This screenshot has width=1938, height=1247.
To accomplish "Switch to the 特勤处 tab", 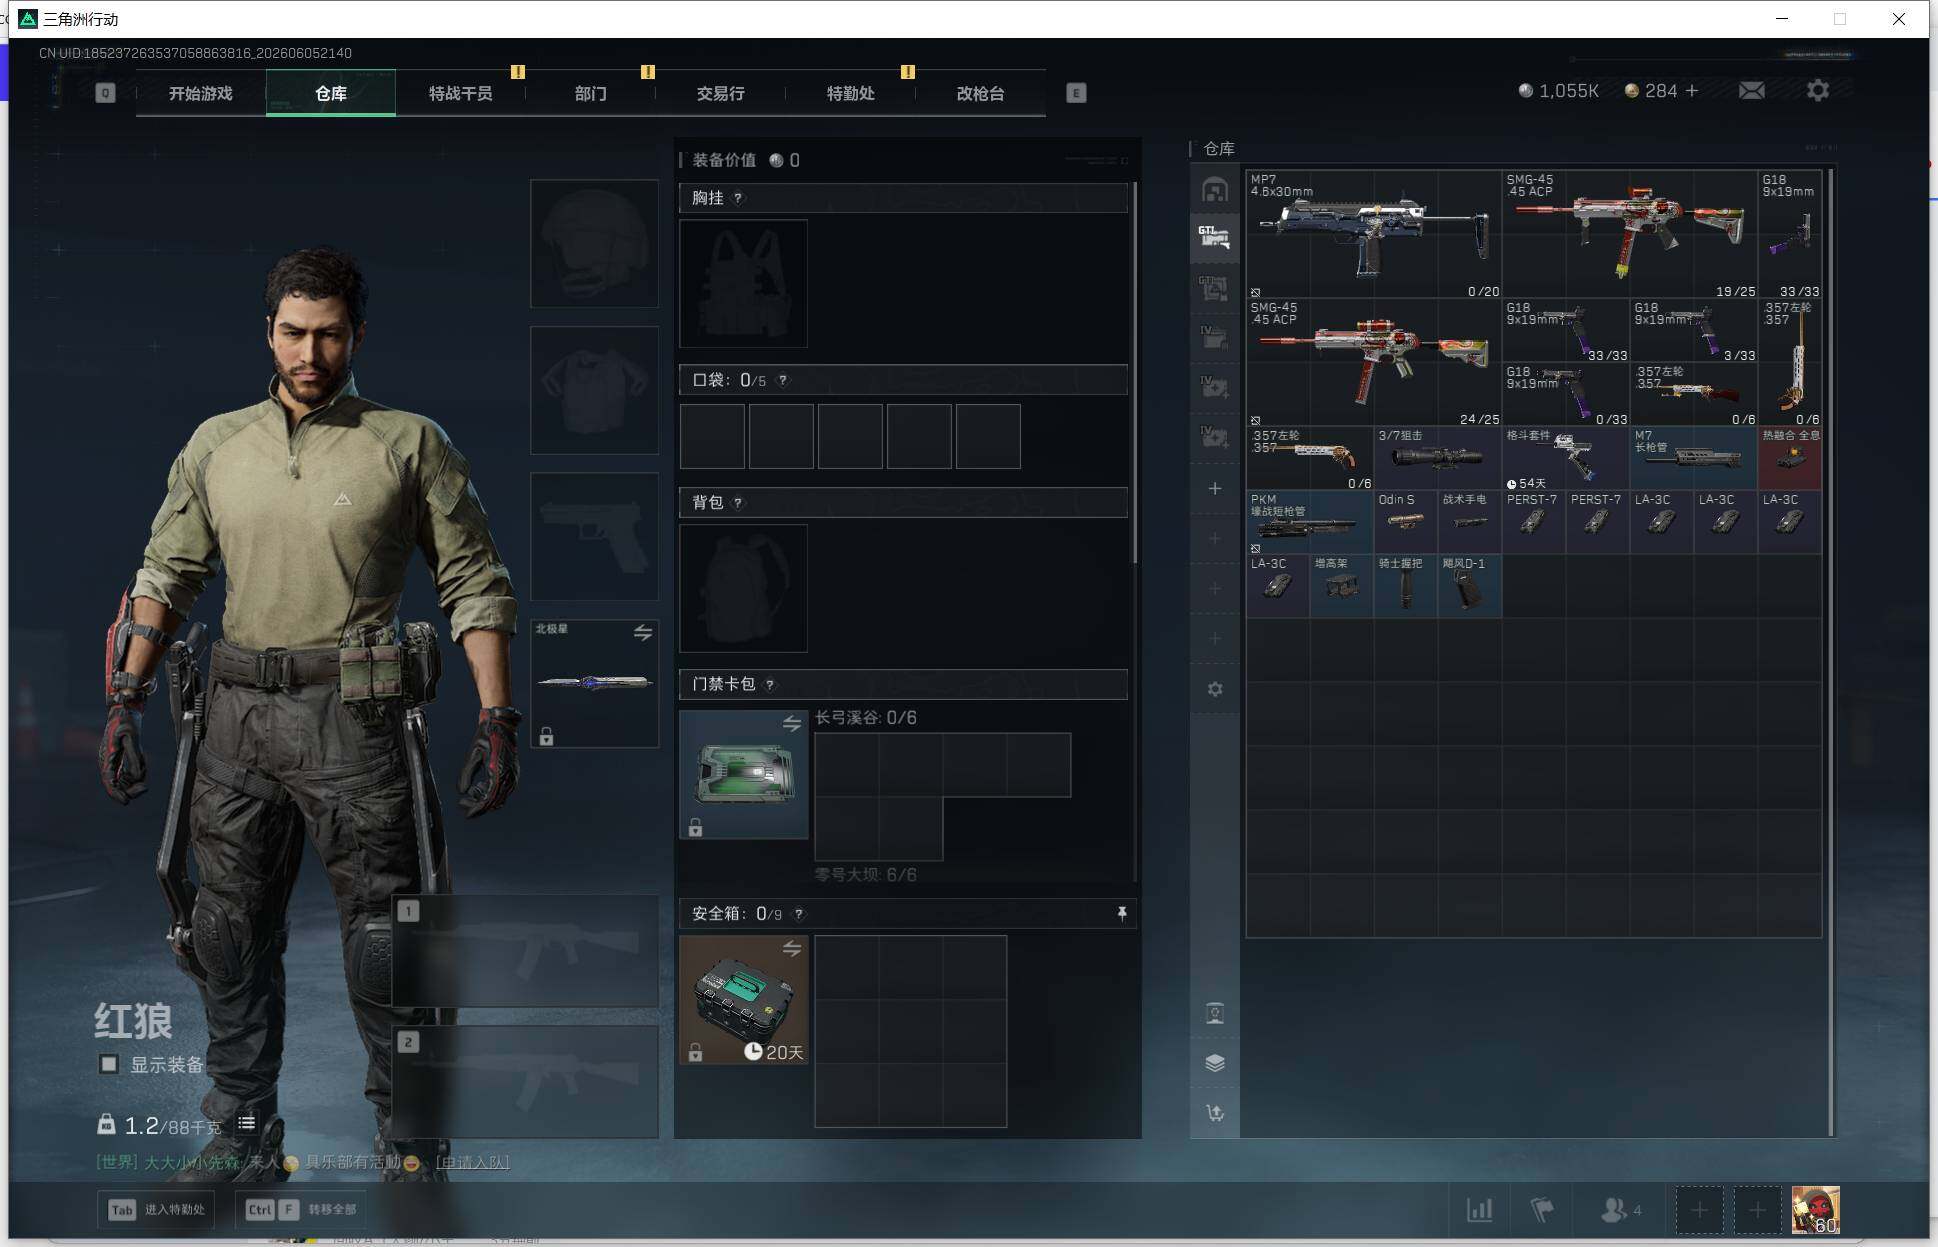I will pos(851,93).
